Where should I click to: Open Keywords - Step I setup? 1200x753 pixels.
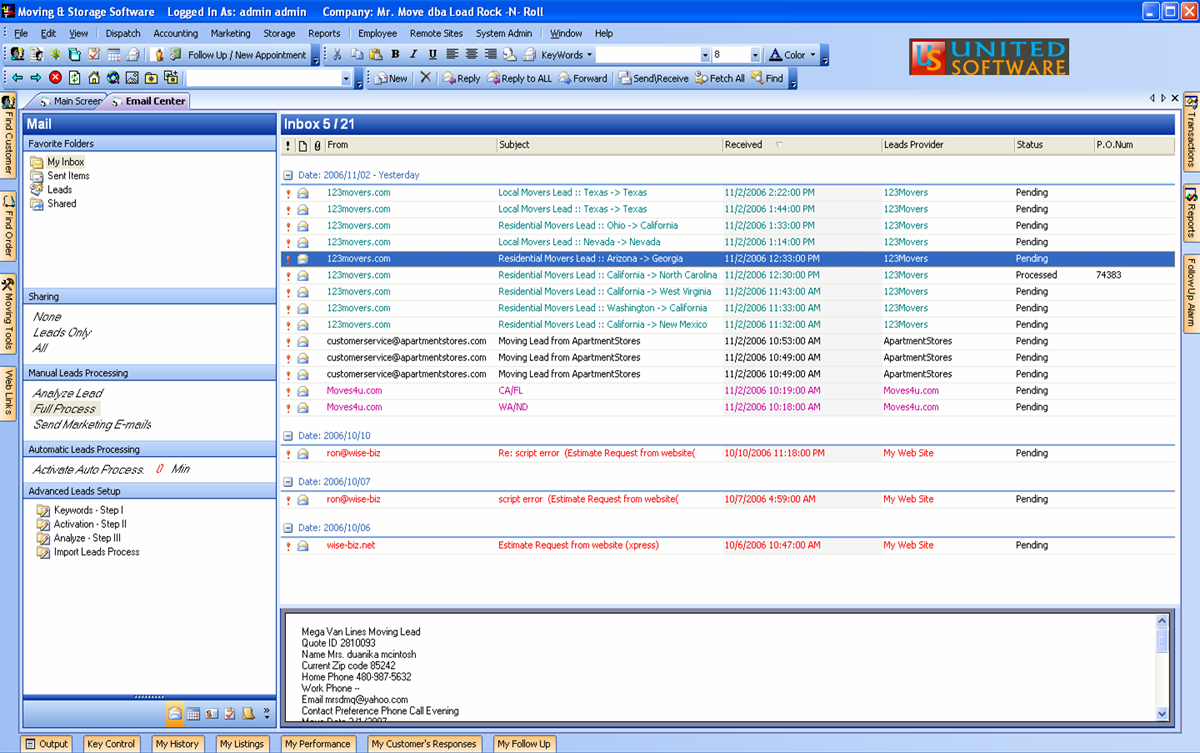[x=88, y=510]
